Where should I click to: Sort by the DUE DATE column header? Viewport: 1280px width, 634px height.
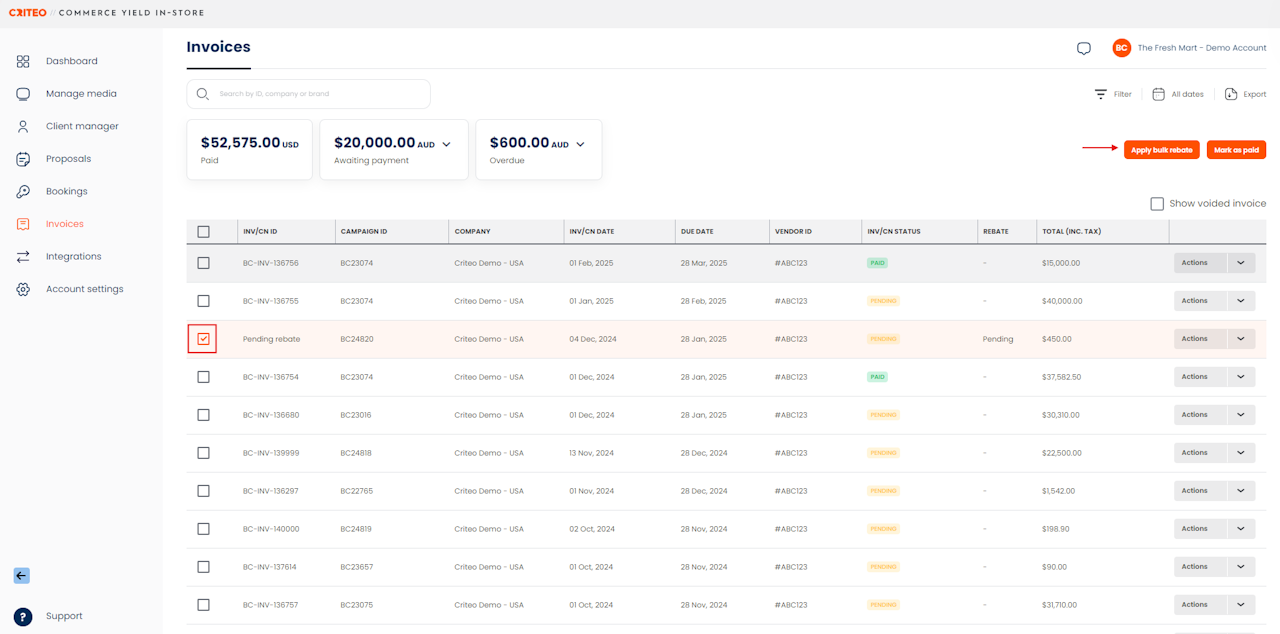[x=697, y=231]
